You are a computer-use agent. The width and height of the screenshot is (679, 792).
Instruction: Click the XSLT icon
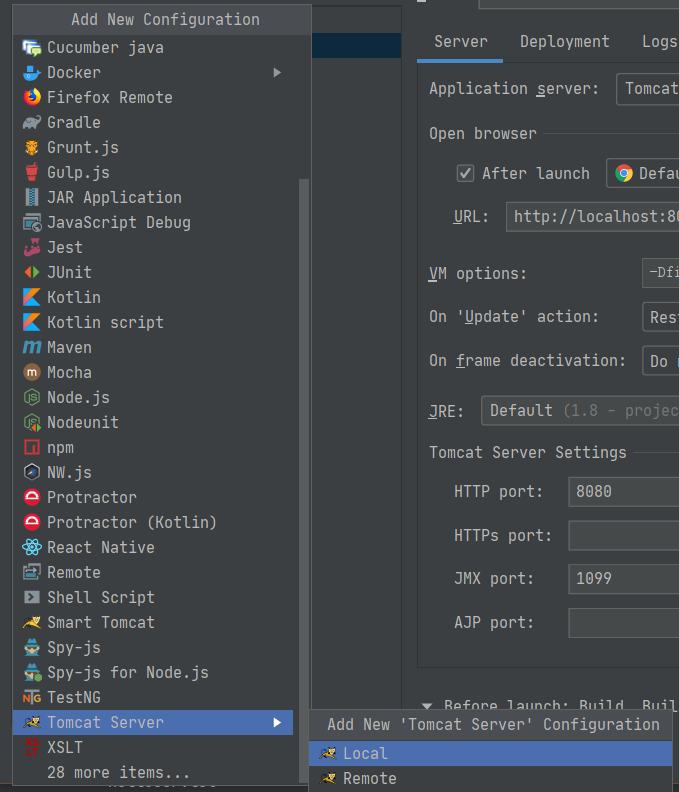31,748
